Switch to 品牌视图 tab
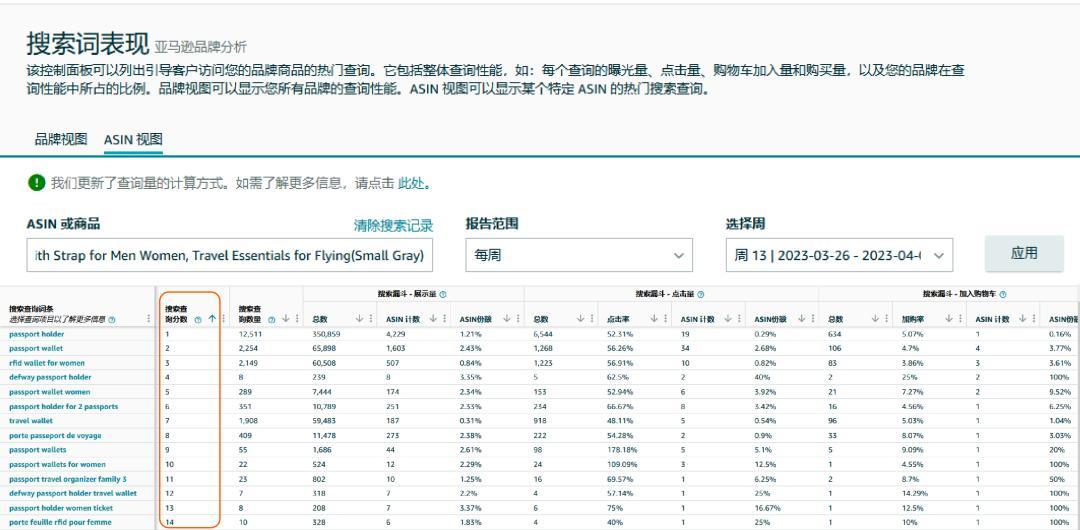1080x530 pixels. tap(61, 139)
